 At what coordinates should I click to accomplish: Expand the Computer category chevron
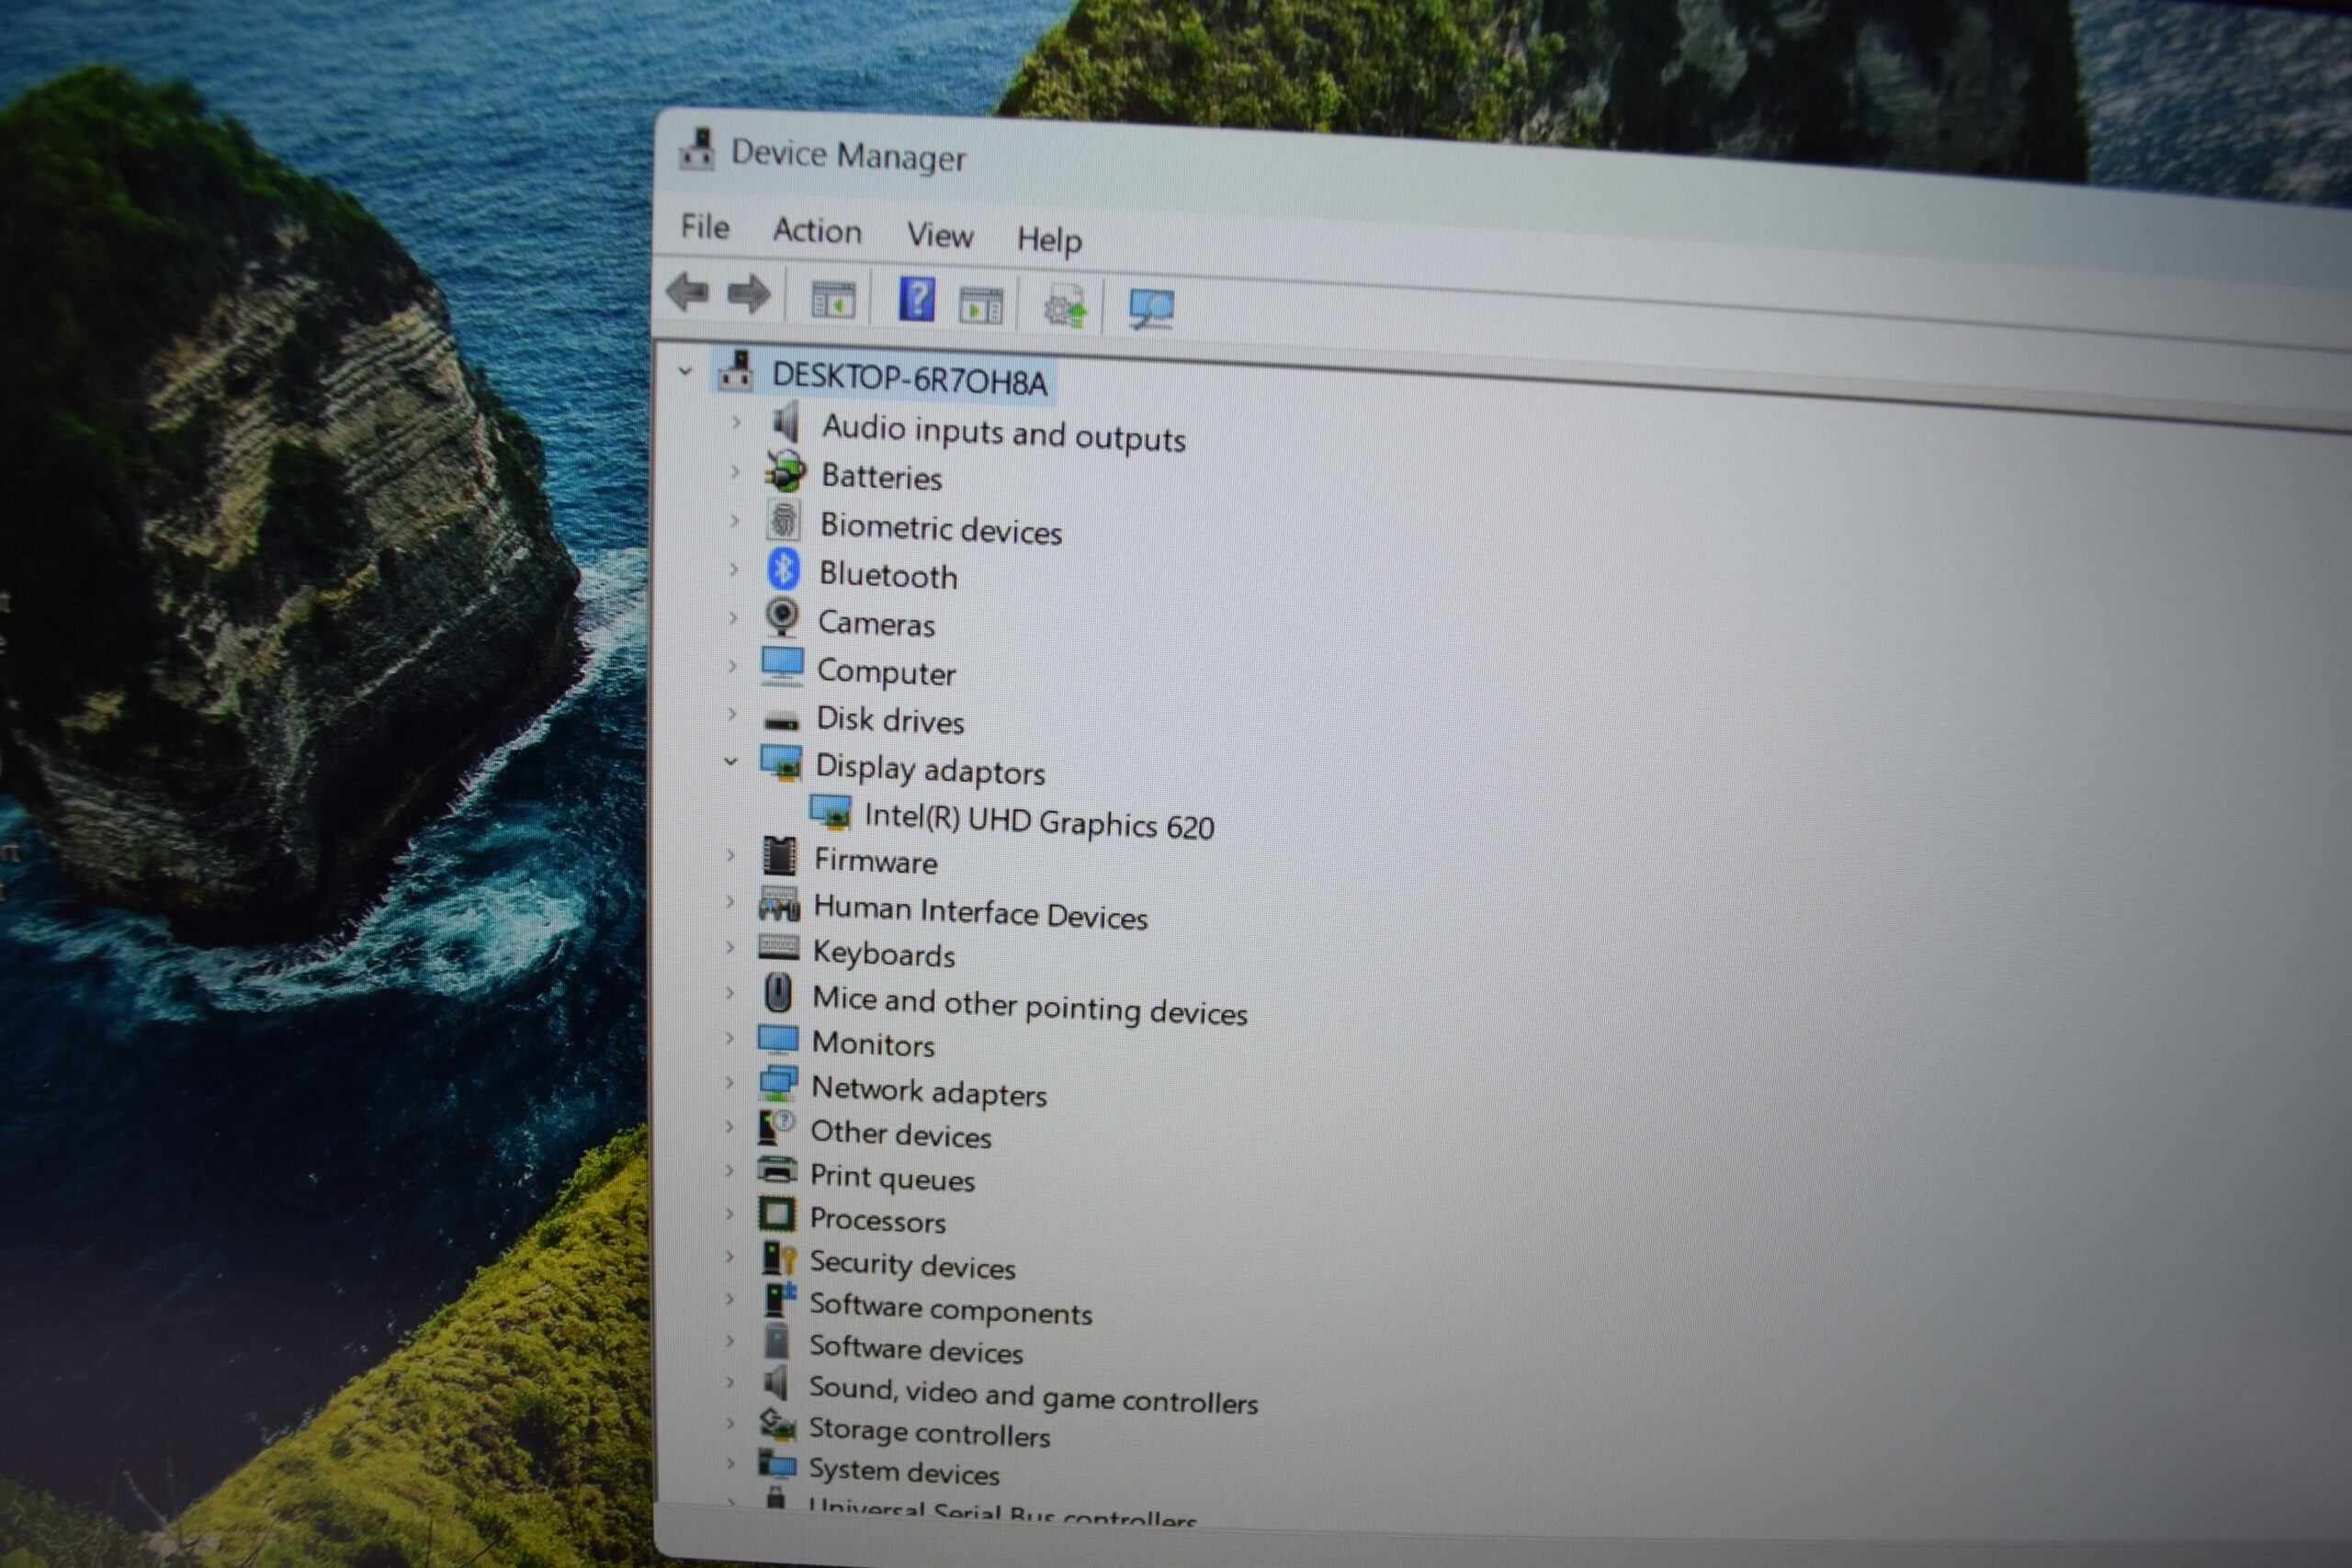tap(733, 665)
